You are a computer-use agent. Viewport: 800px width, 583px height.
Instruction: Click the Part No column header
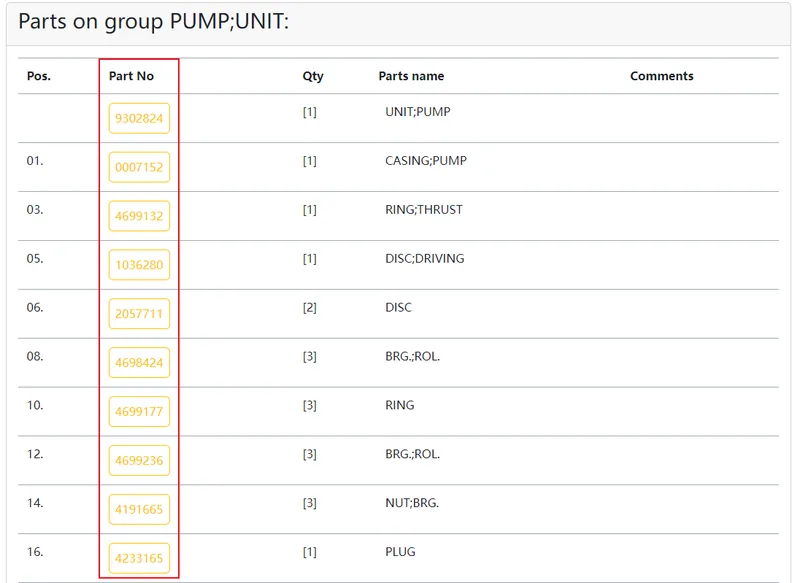[131, 76]
